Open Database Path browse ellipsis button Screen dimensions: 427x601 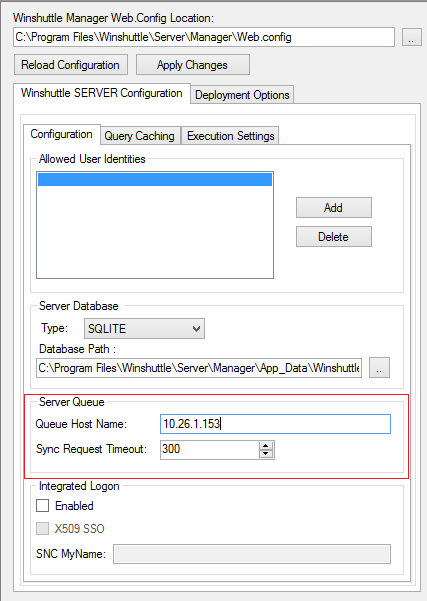[379, 368]
